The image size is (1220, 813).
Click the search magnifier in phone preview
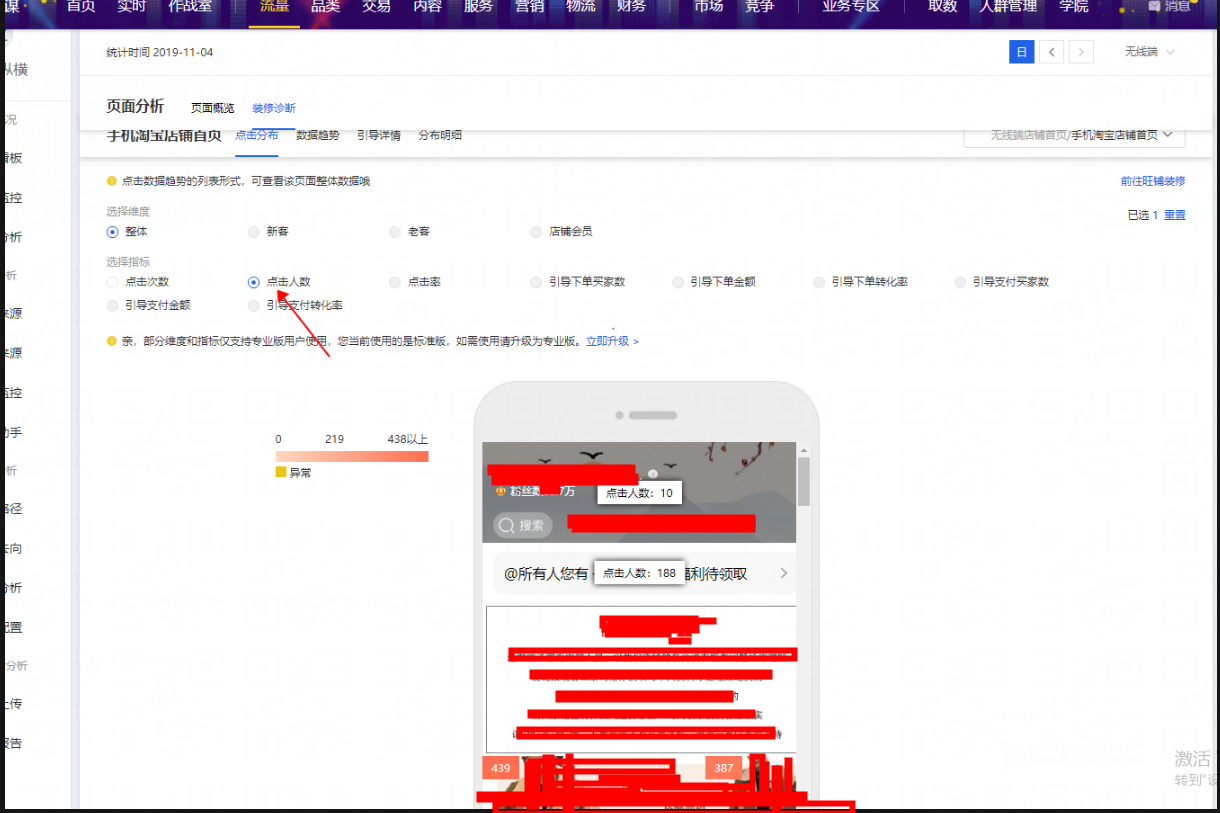(507, 526)
